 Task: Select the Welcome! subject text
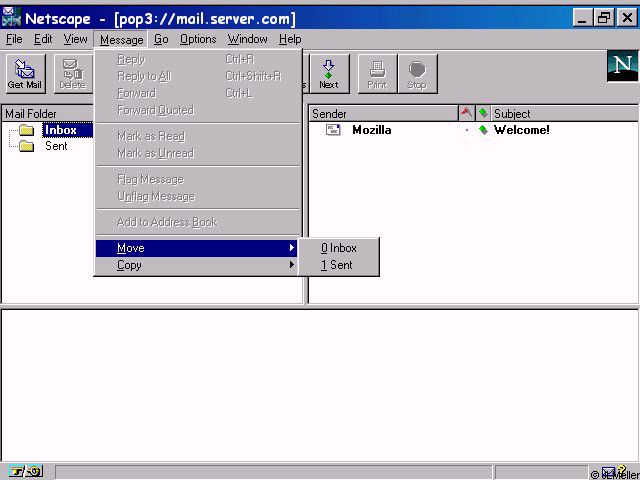click(x=522, y=130)
